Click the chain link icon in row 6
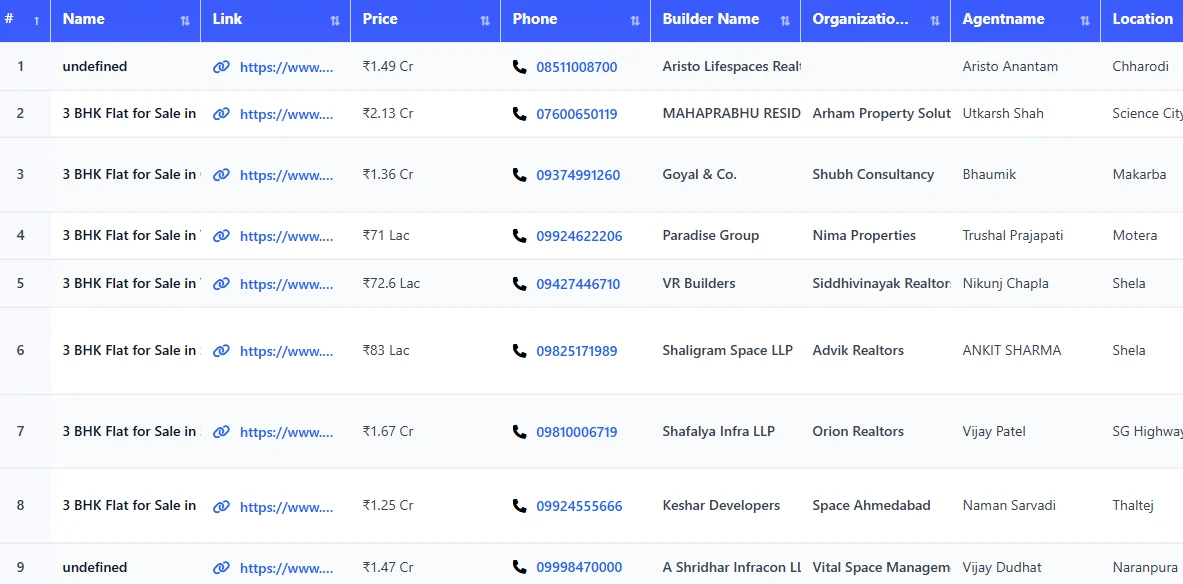Image resolution: width=1183 pixels, height=584 pixels. (222, 351)
